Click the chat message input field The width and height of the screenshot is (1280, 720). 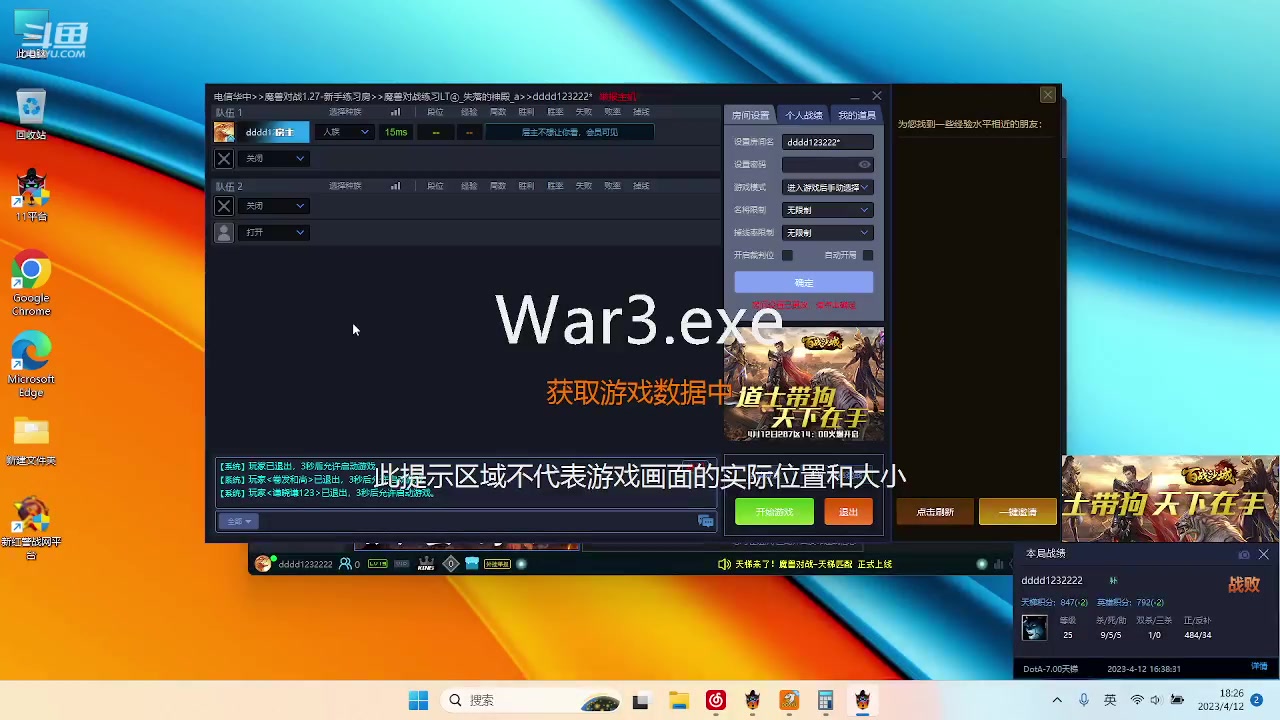477,521
